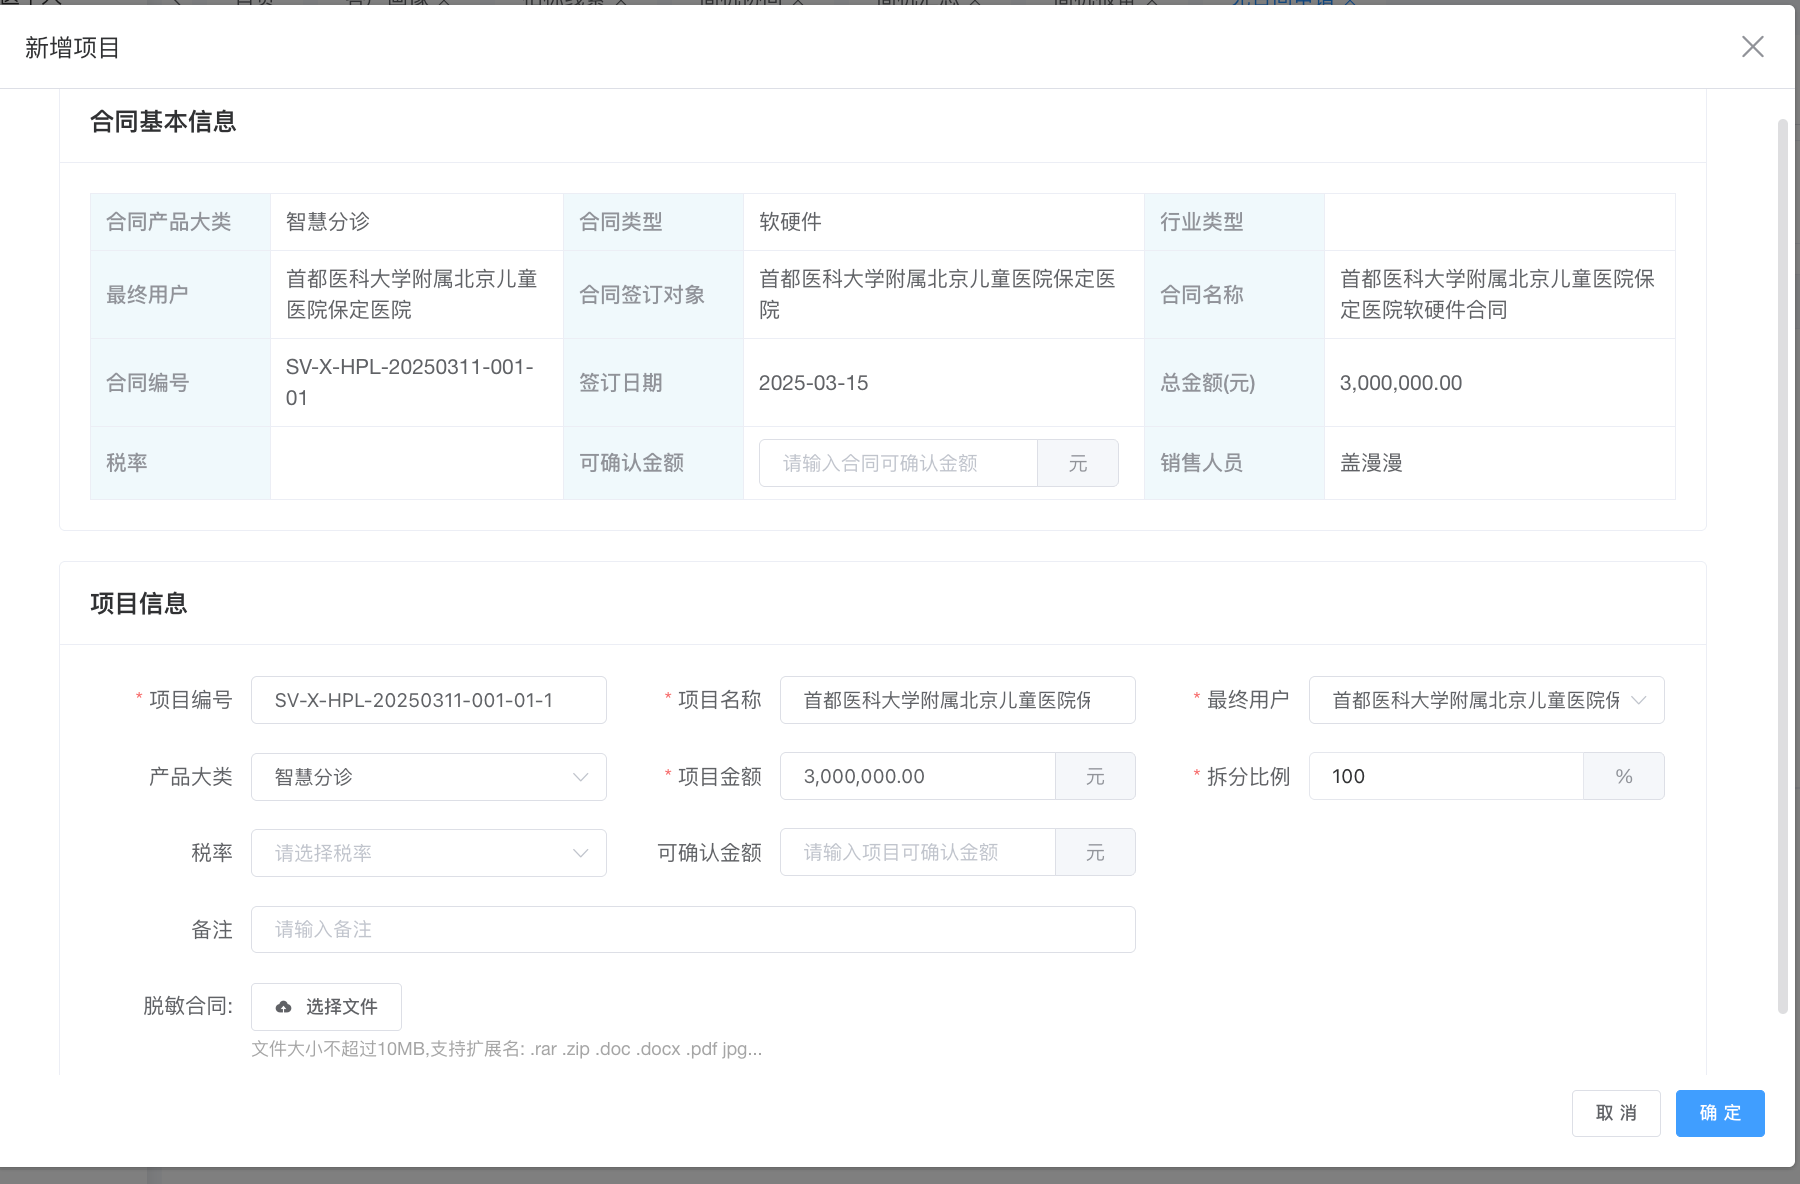Open the 税率 selection dropdown
Viewport: 1800px width, 1184px height.
click(428, 853)
